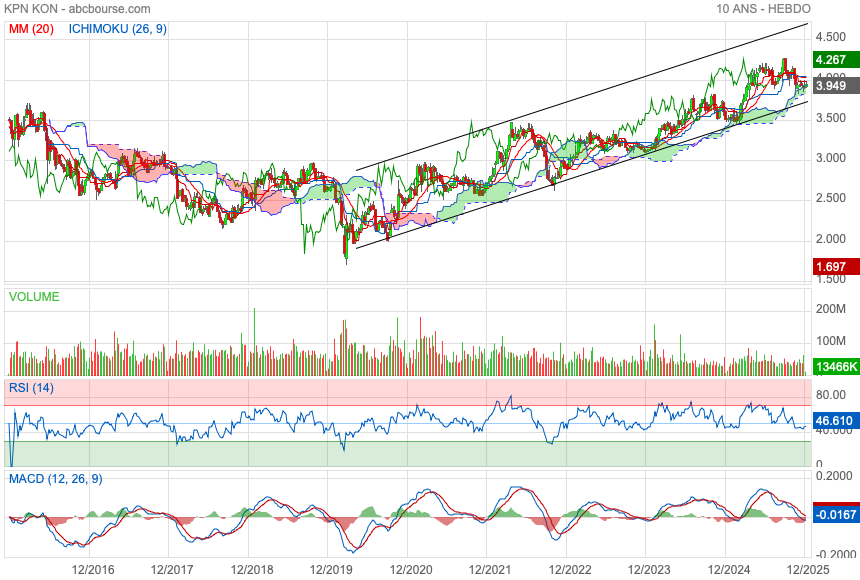The image size is (860, 580).
Task: Click the RSI (14) panel label
Action: click(33, 388)
